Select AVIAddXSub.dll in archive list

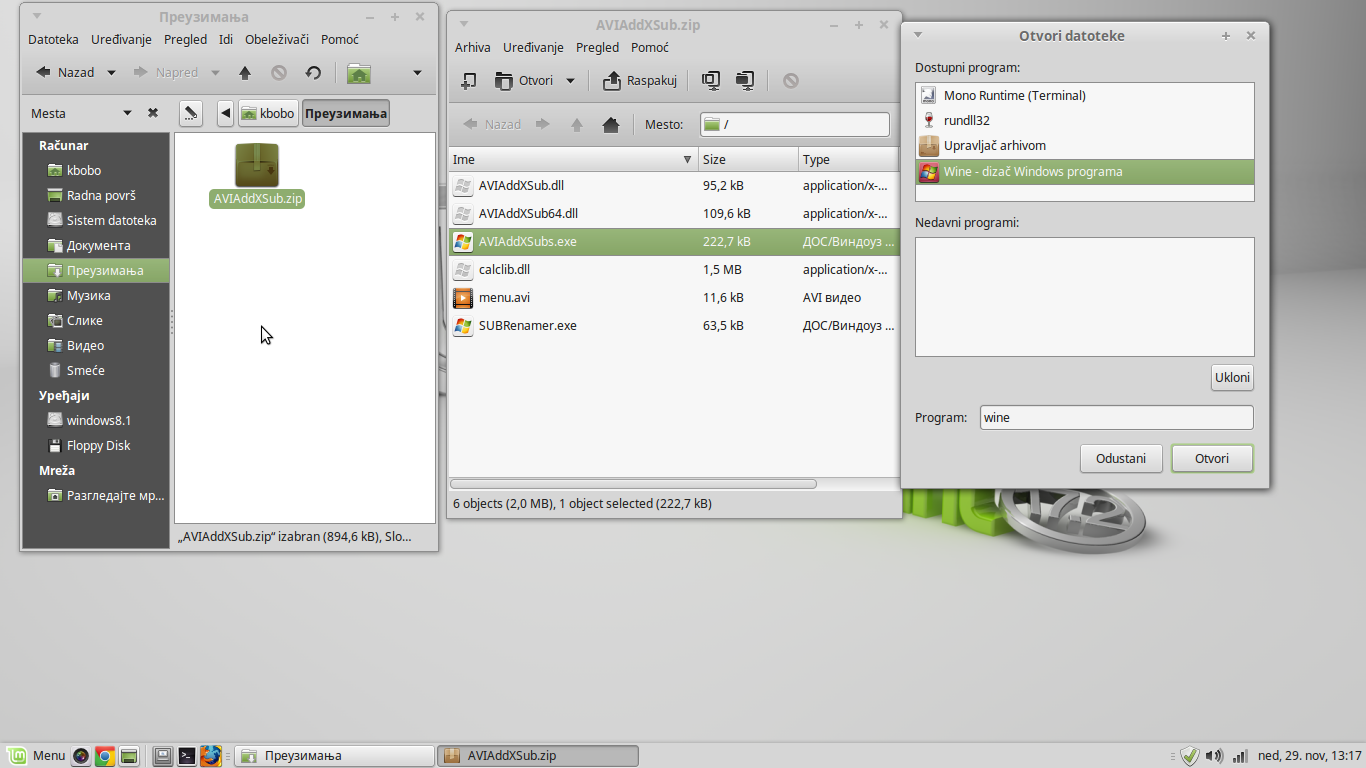tap(674, 186)
